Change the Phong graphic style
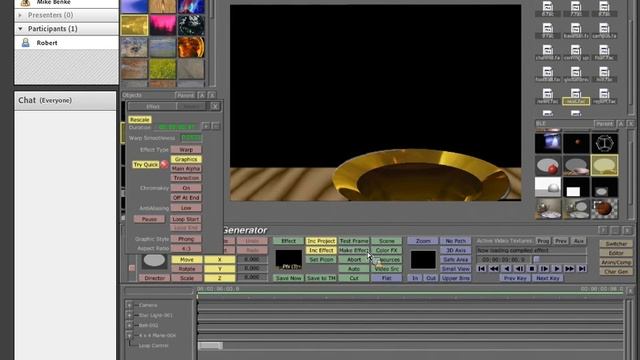The width and height of the screenshot is (640, 360). (186, 239)
